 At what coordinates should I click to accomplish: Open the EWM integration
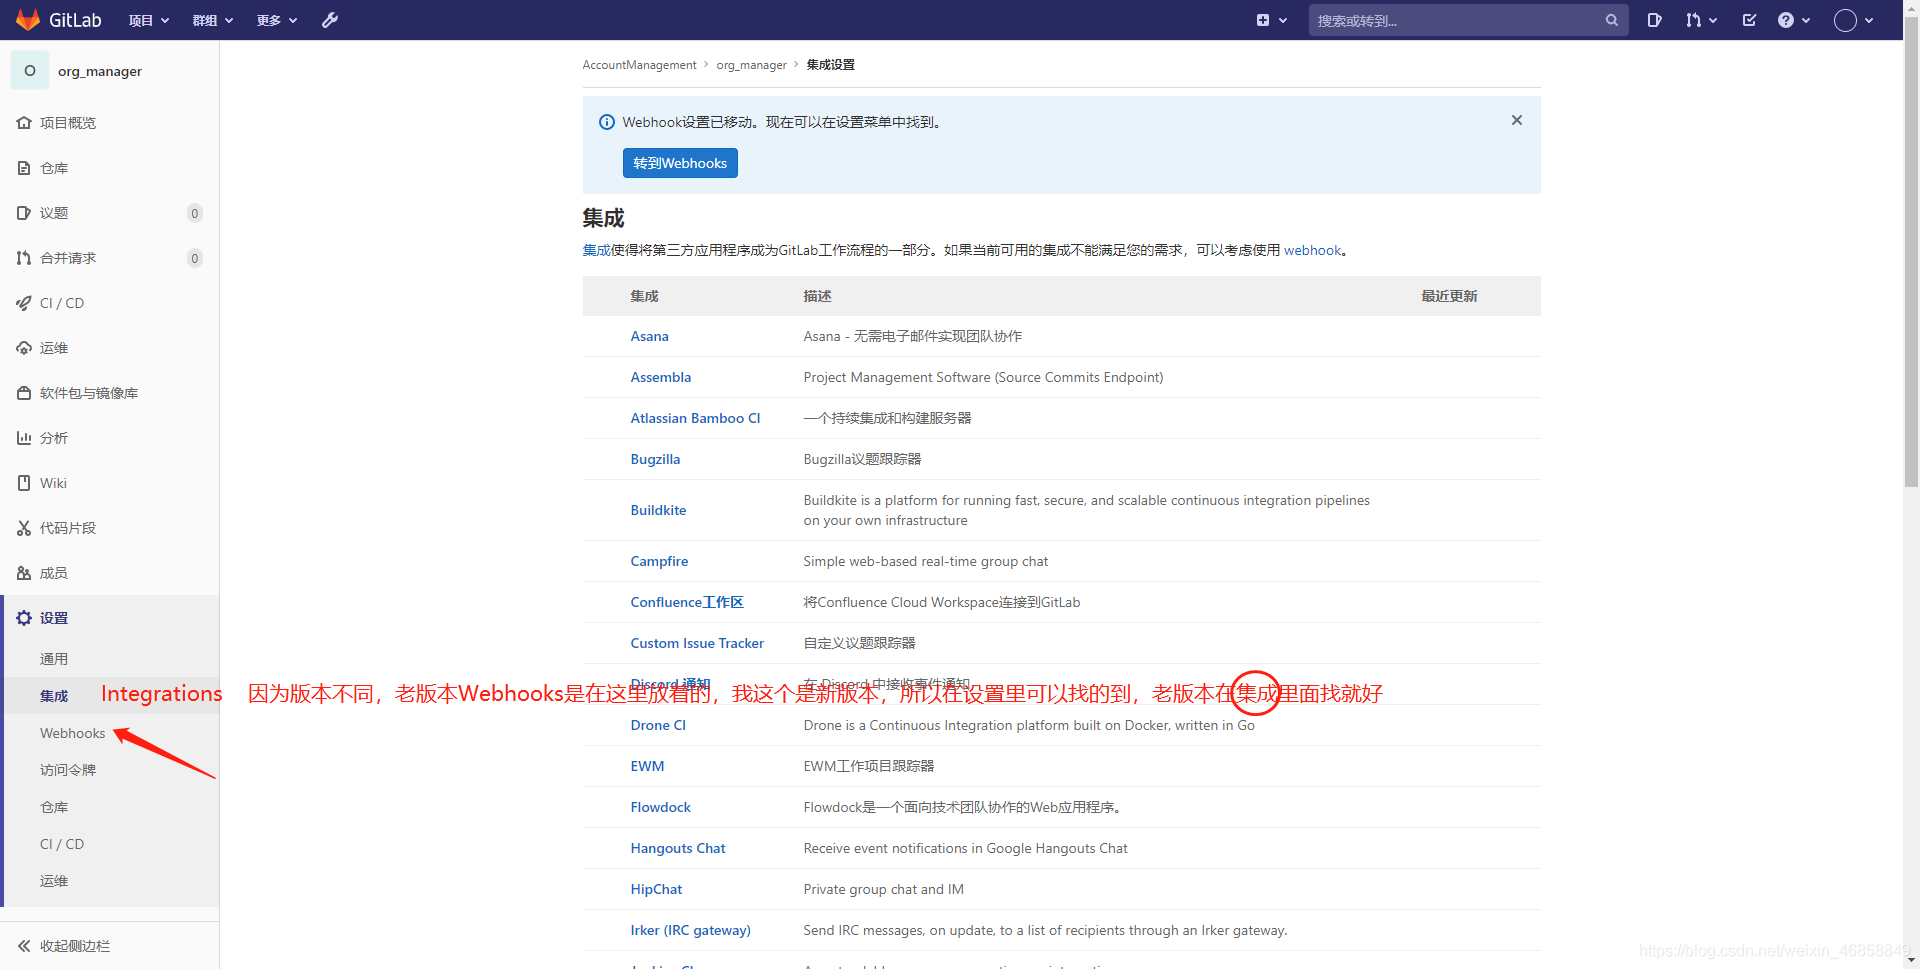click(x=647, y=766)
